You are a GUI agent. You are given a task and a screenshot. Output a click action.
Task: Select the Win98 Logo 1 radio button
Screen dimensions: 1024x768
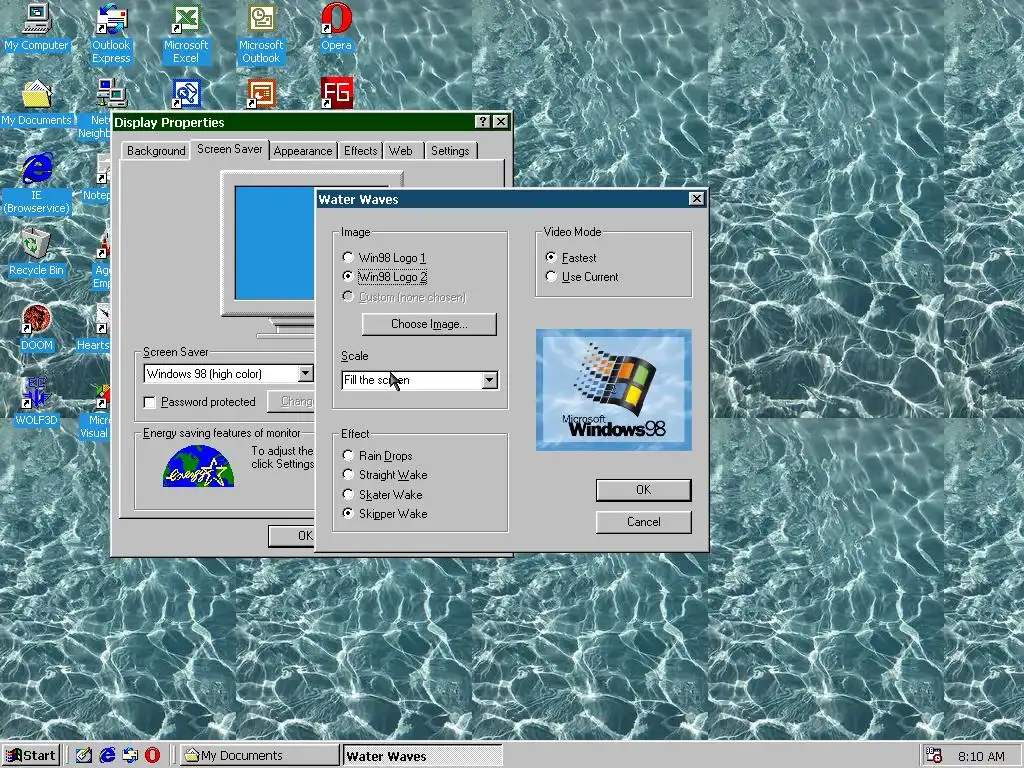tap(348, 257)
